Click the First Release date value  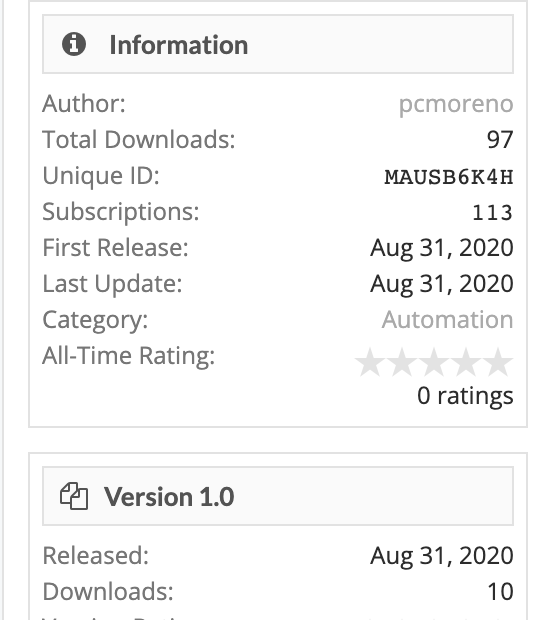(442, 248)
